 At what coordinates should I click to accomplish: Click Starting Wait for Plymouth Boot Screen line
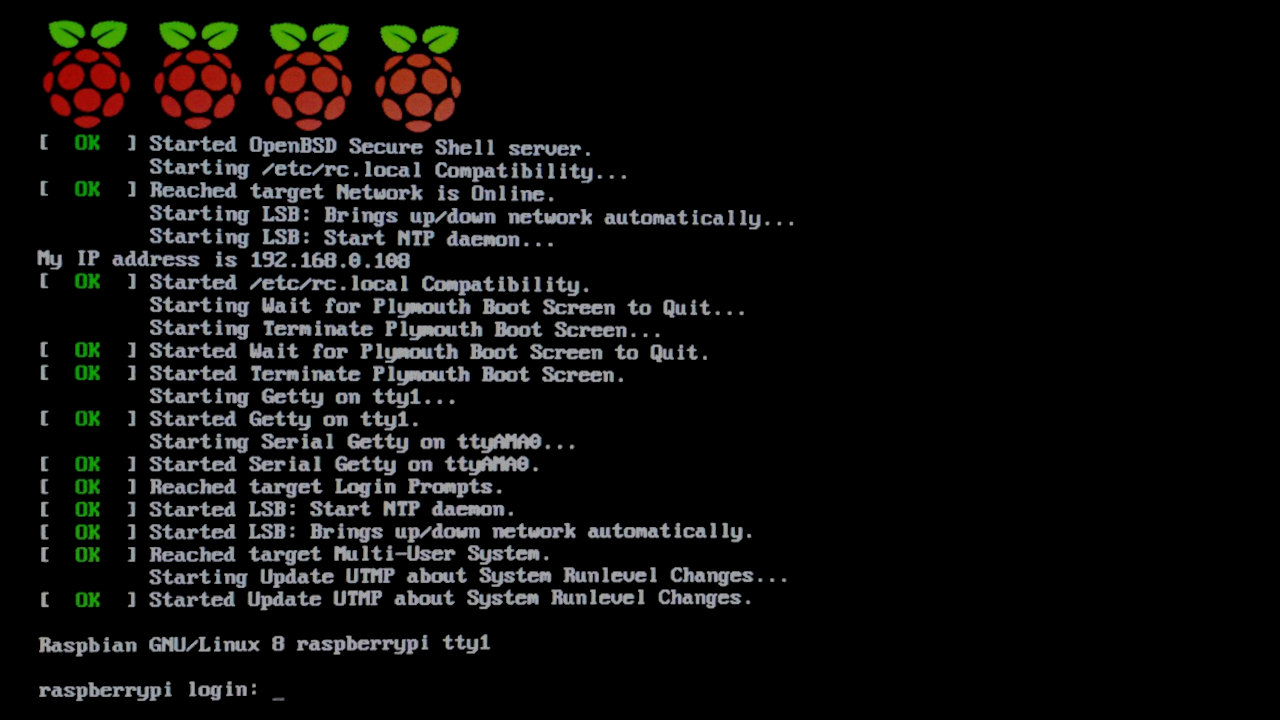pos(447,306)
